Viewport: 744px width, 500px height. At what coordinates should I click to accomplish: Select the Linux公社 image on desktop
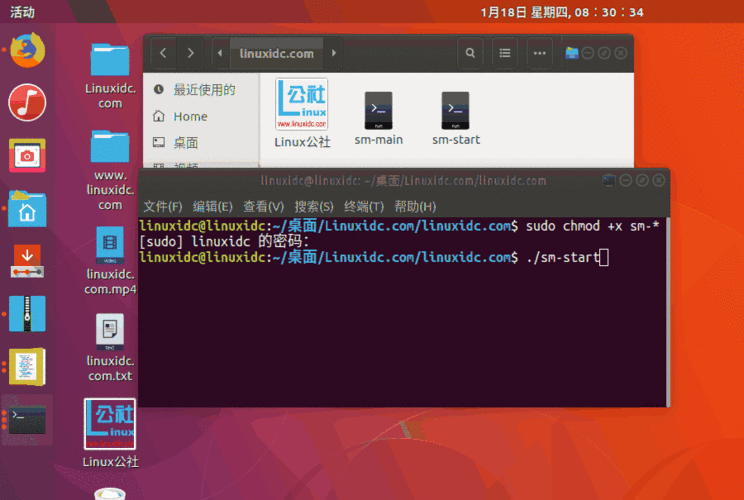[x=110, y=433]
